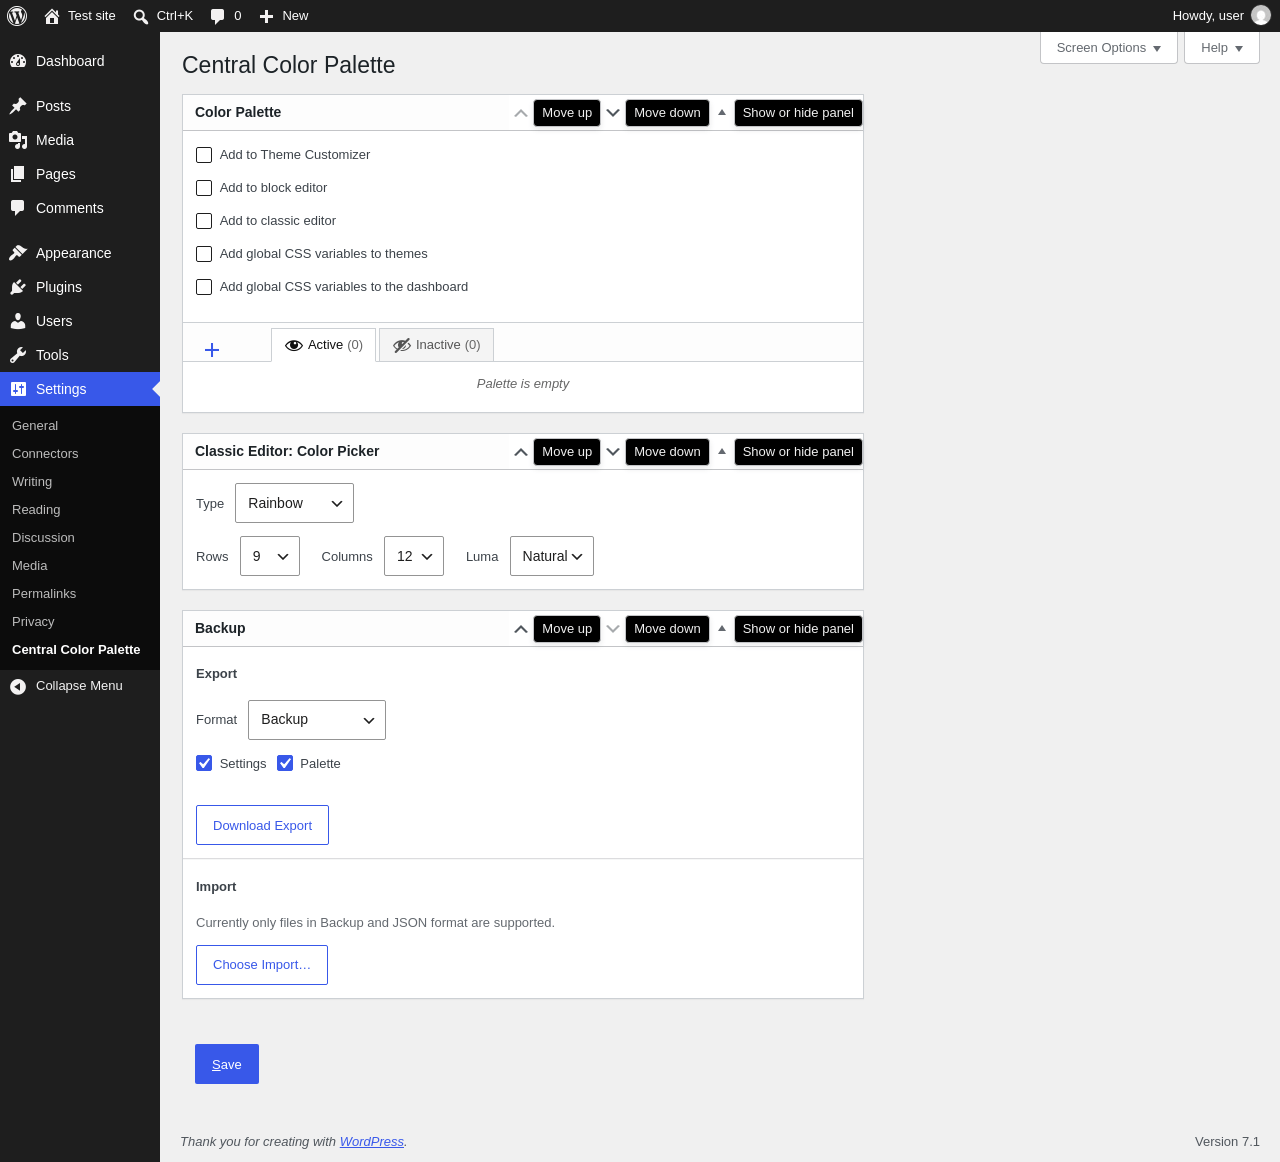Check Add global CSS variables to themes
The image size is (1280, 1162).
[x=204, y=254]
